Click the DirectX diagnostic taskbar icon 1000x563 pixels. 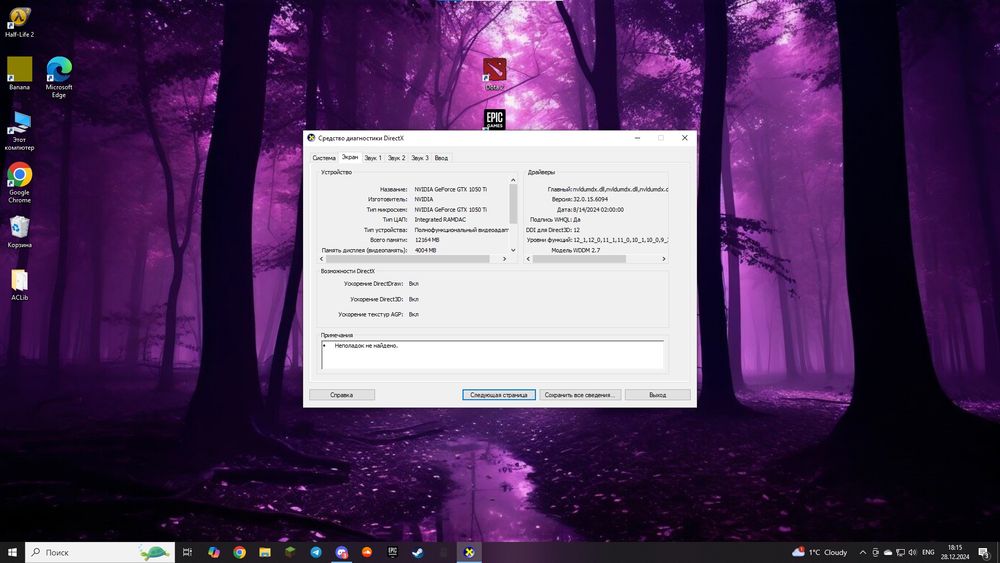tap(469, 552)
